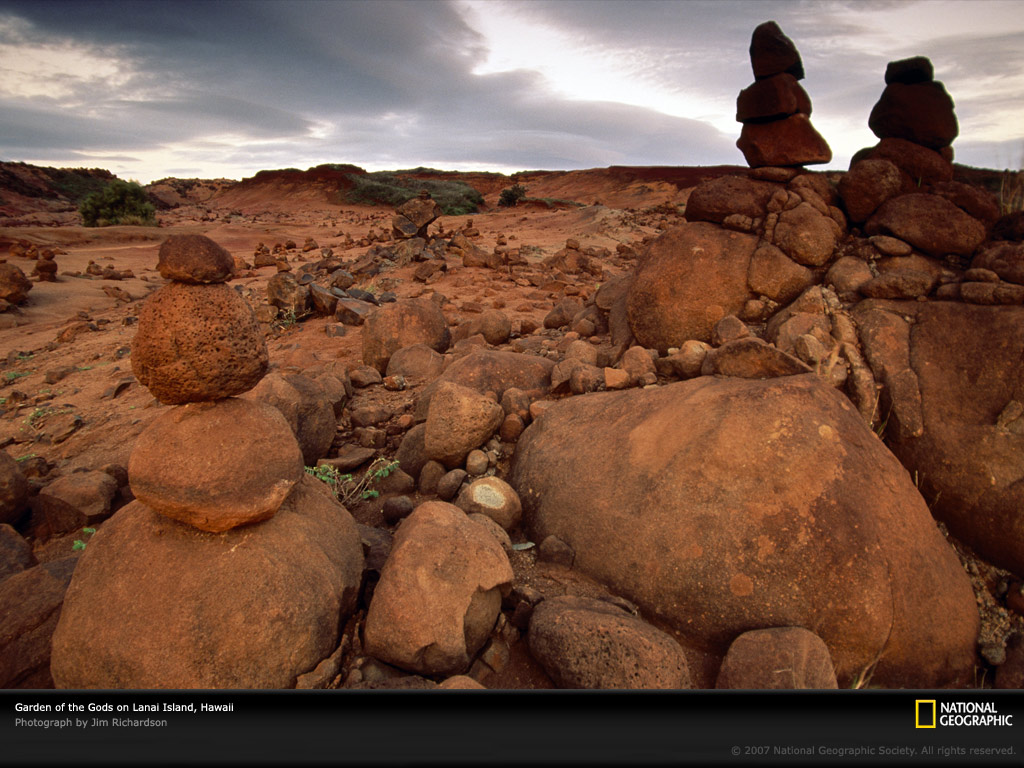This screenshot has width=1024, height=768.
Task: Click the small distant cairn in image center
Action: pyautogui.click(x=415, y=217)
